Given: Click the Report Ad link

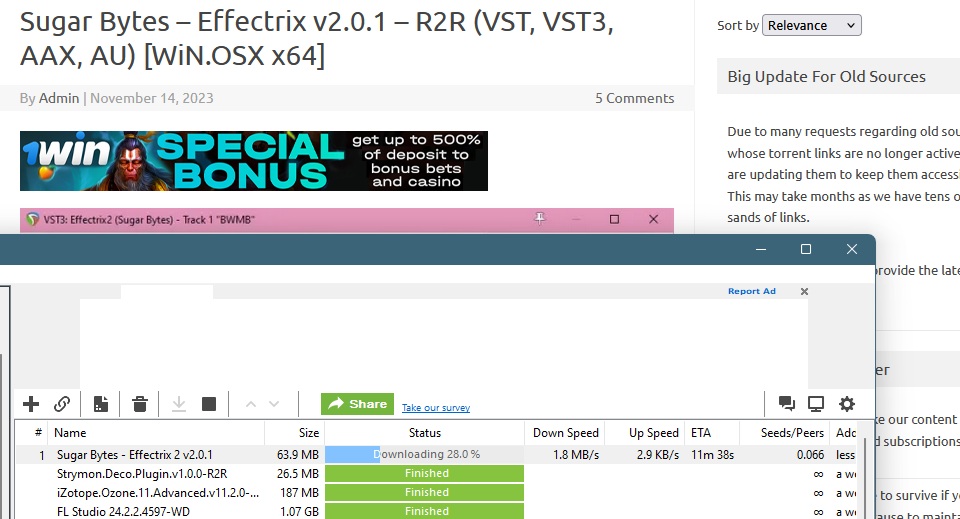Looking at the screenshot, I should click(752, 291).
